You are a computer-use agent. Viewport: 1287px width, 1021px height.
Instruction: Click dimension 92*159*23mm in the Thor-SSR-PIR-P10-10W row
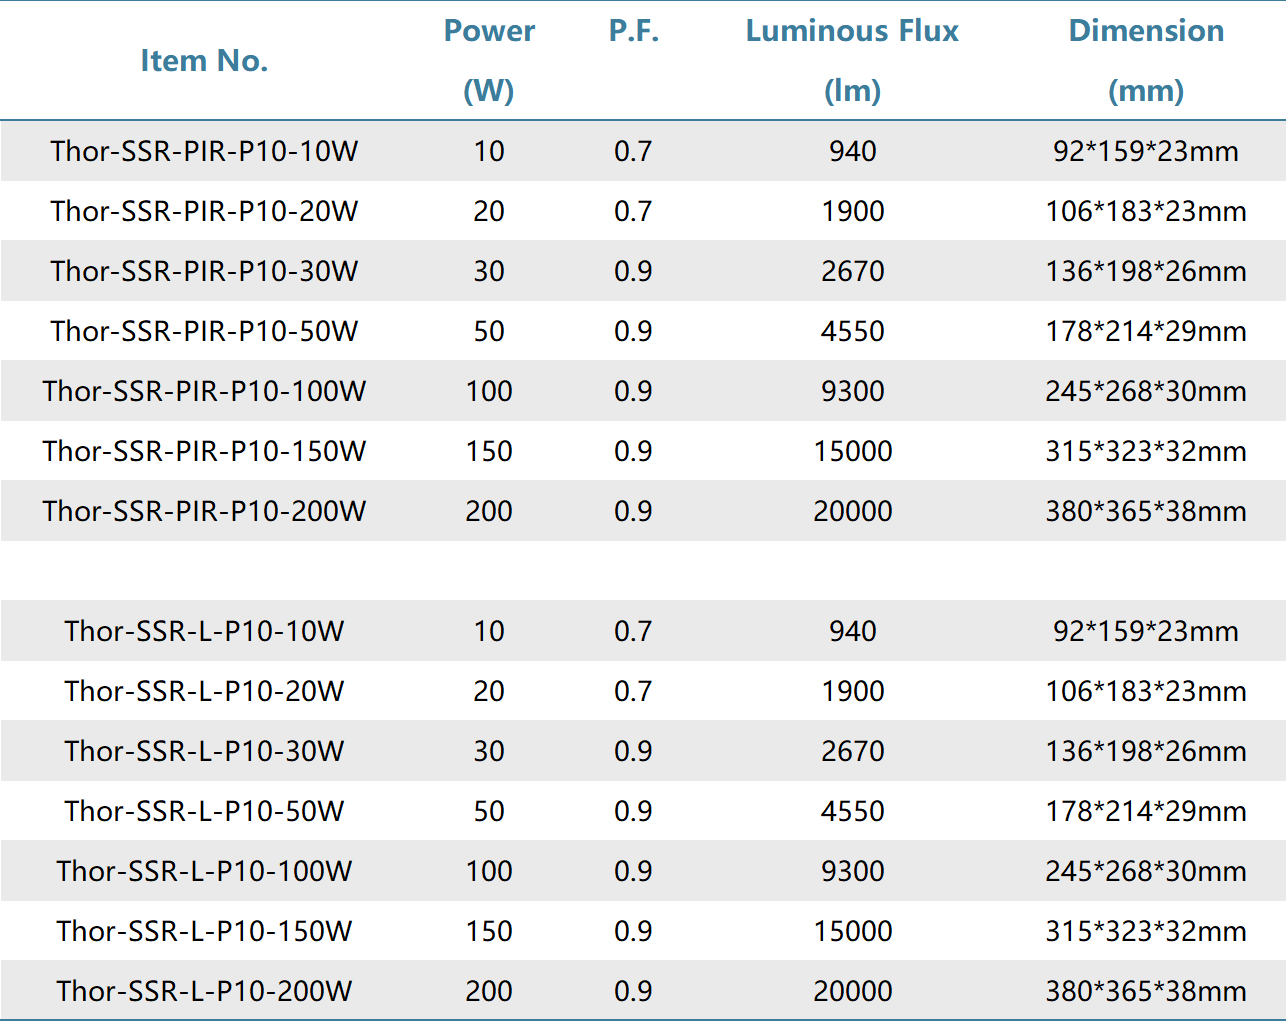1146,151
